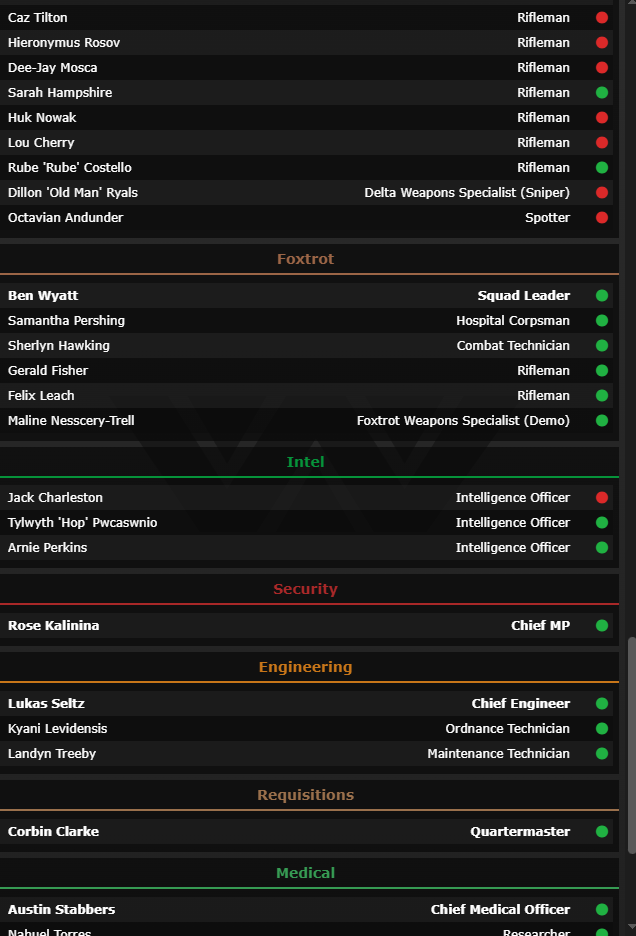Click the vertical scrollbar thumb

tap(631, 745)
